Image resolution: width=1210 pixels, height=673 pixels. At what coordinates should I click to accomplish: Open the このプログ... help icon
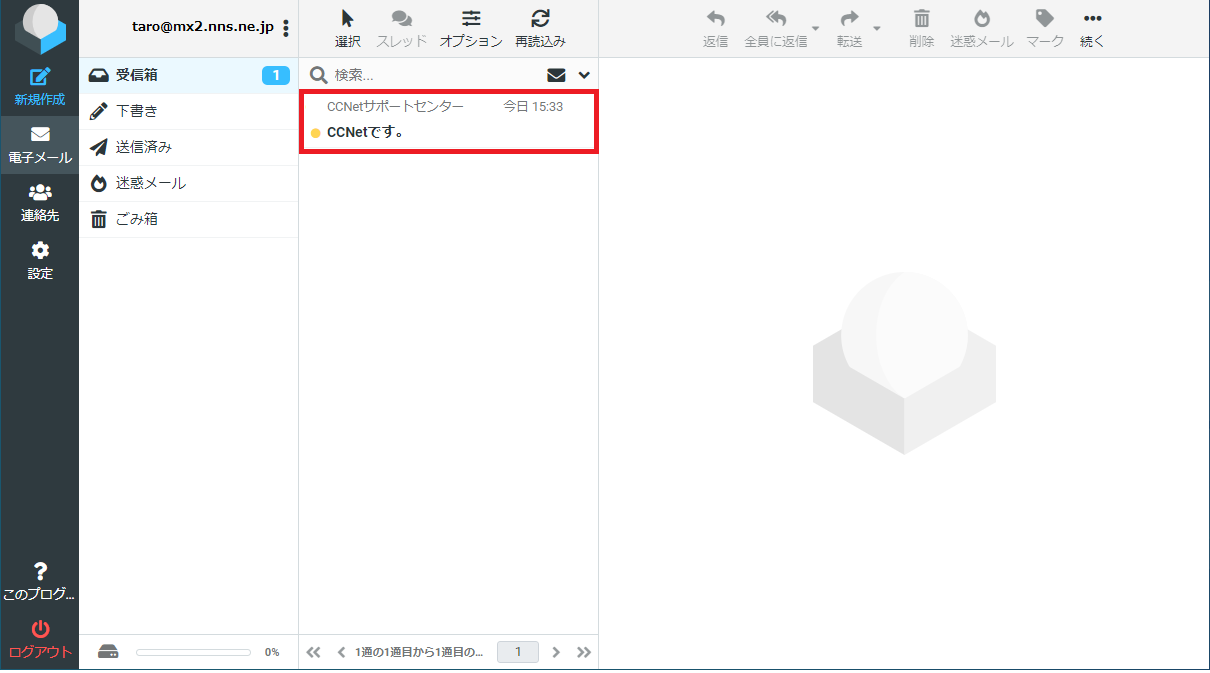[x=40, y=572]
